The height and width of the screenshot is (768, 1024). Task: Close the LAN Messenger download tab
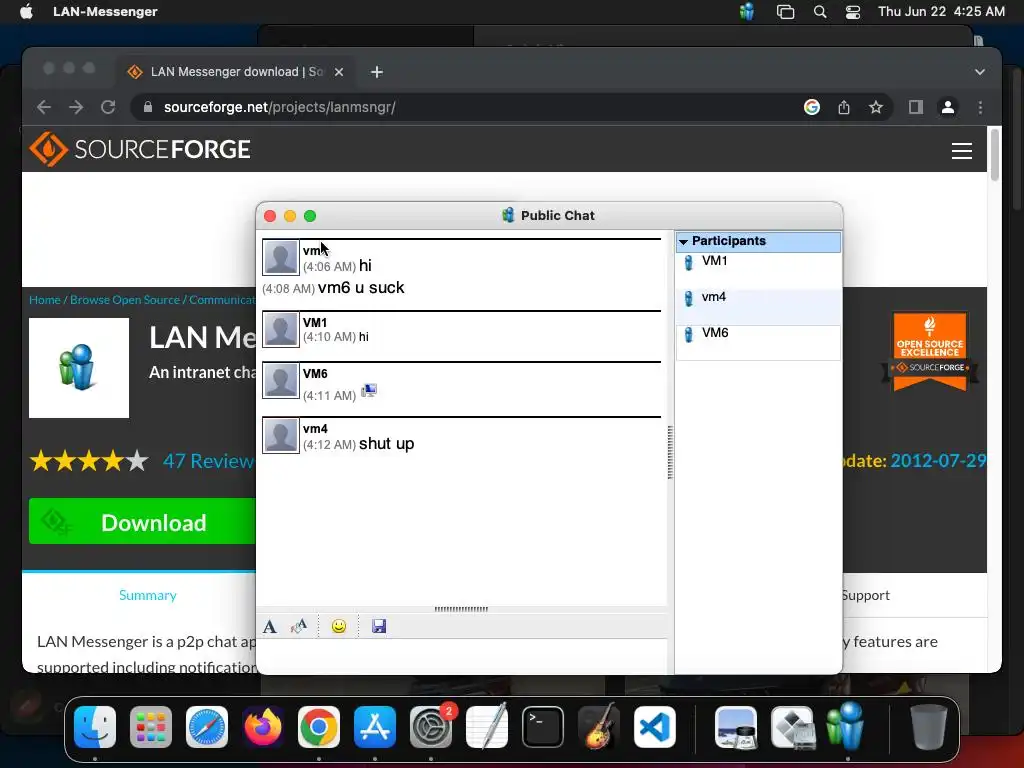tap(339, 72)
